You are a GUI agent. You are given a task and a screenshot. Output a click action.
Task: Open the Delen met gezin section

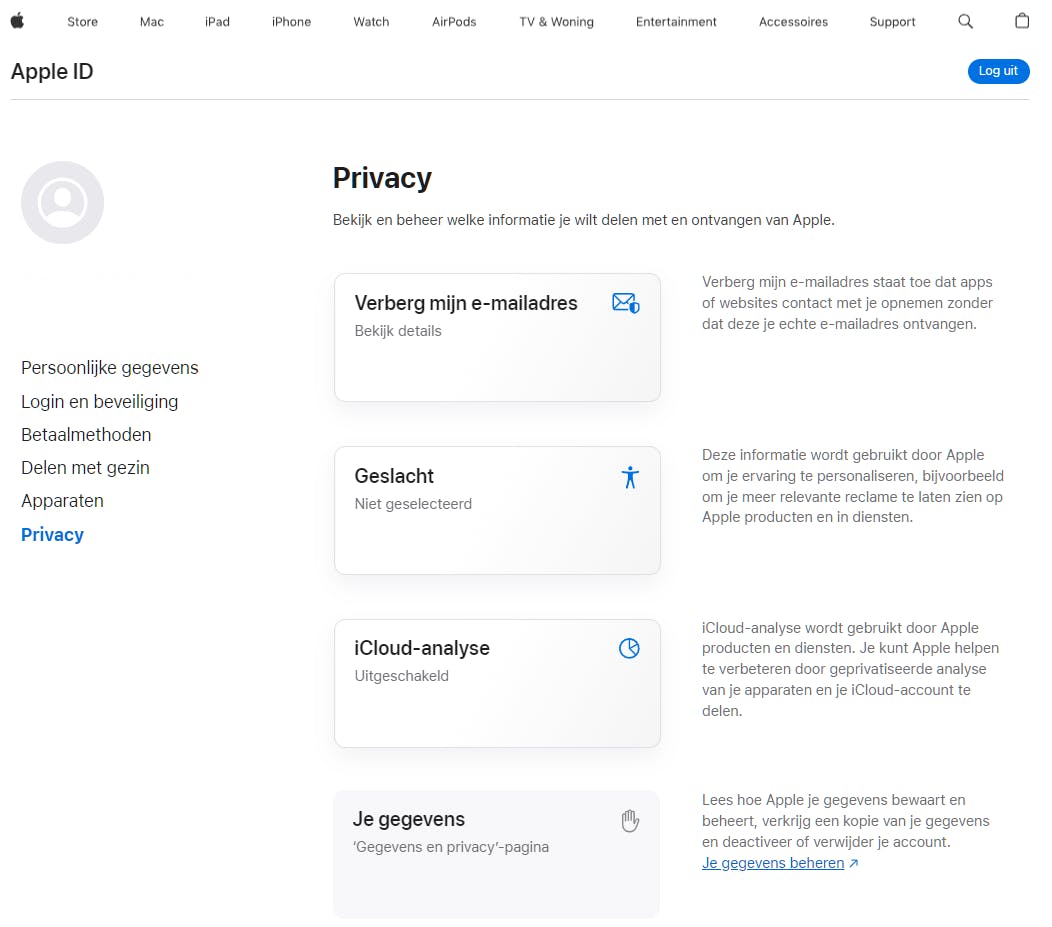point(85,468)
